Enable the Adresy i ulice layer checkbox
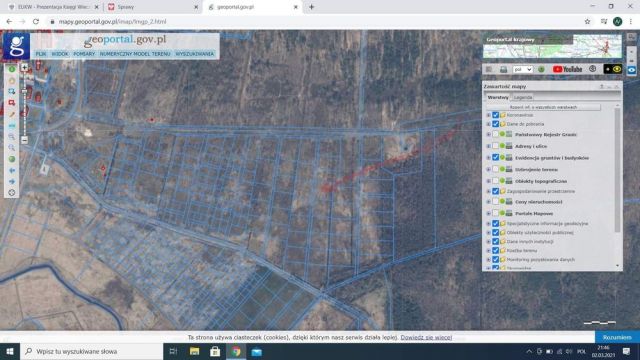Screen dimensions: 640x360 pyautogui.click(x=496, y=146)
